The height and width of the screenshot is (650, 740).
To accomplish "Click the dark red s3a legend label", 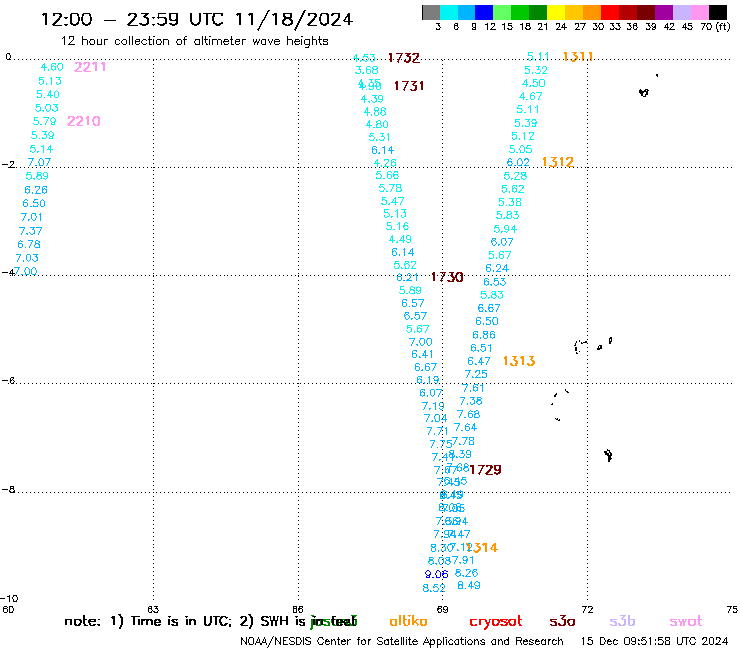I will tap(562, 622).
